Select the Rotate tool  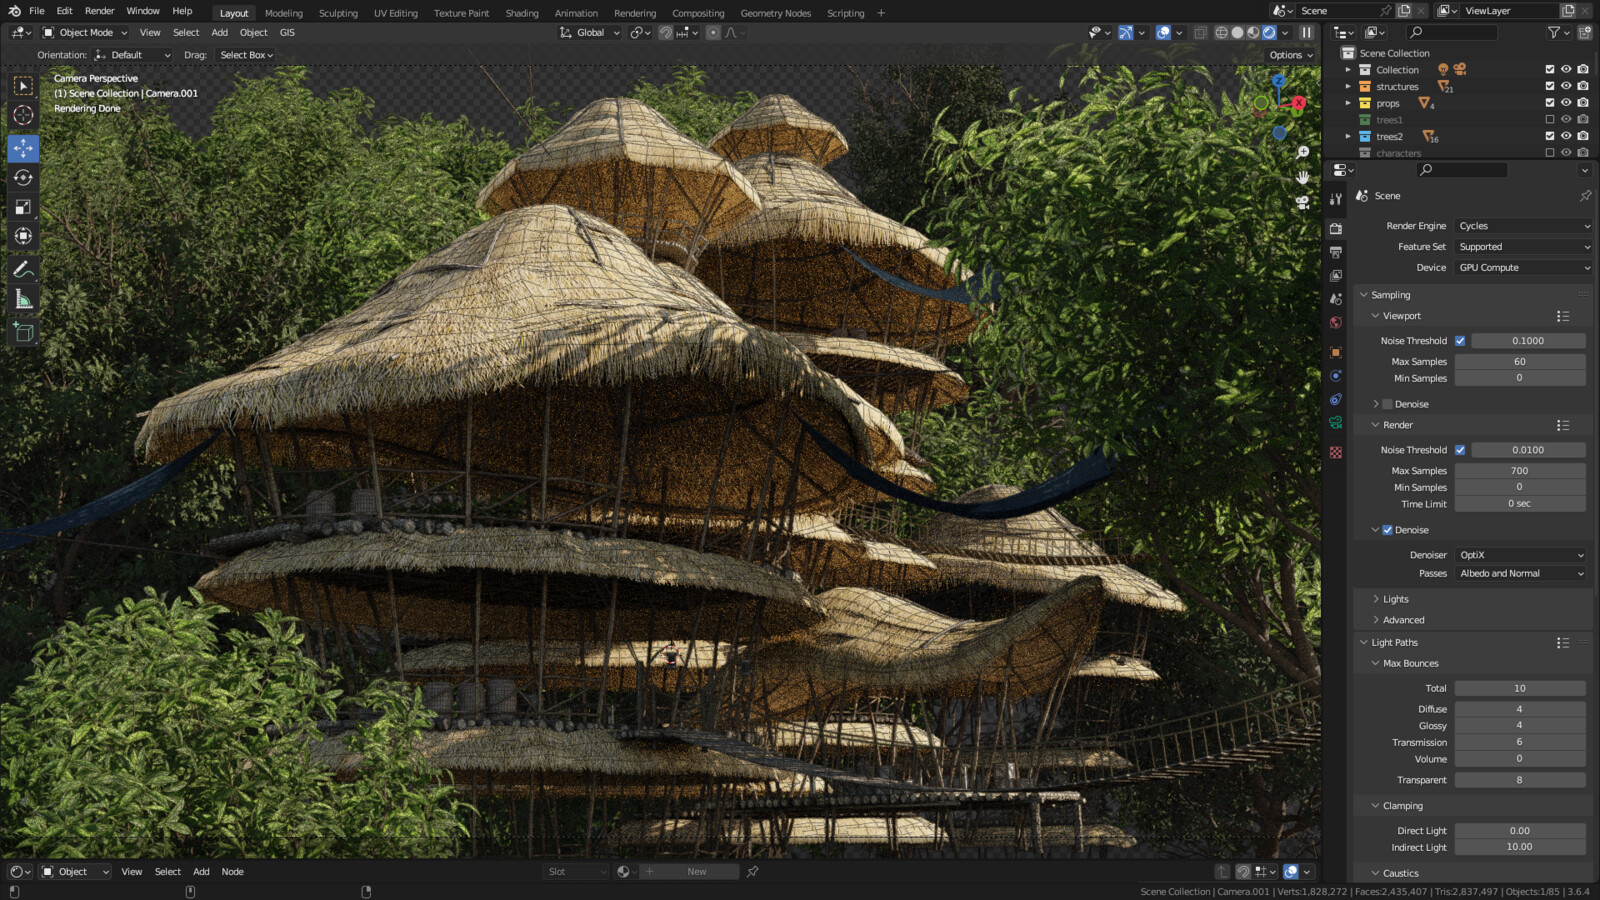(x=23, y=178)
